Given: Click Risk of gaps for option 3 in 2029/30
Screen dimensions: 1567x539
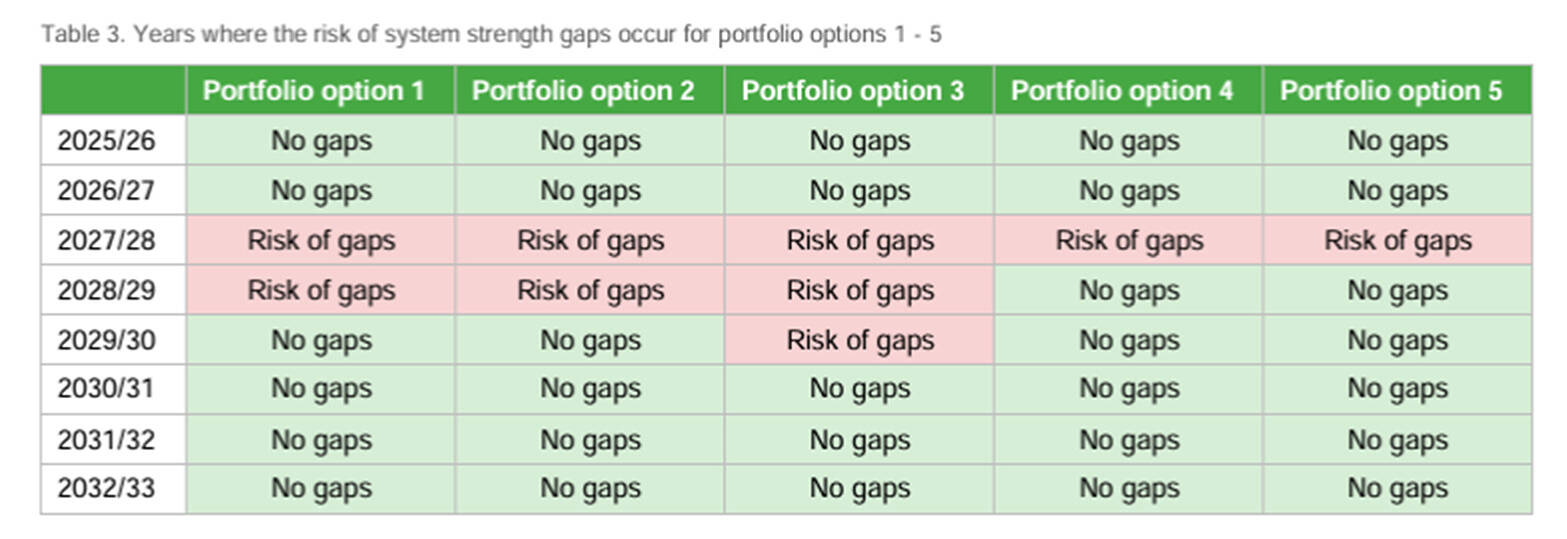Looking at the screenshot, I should (859, 341).
